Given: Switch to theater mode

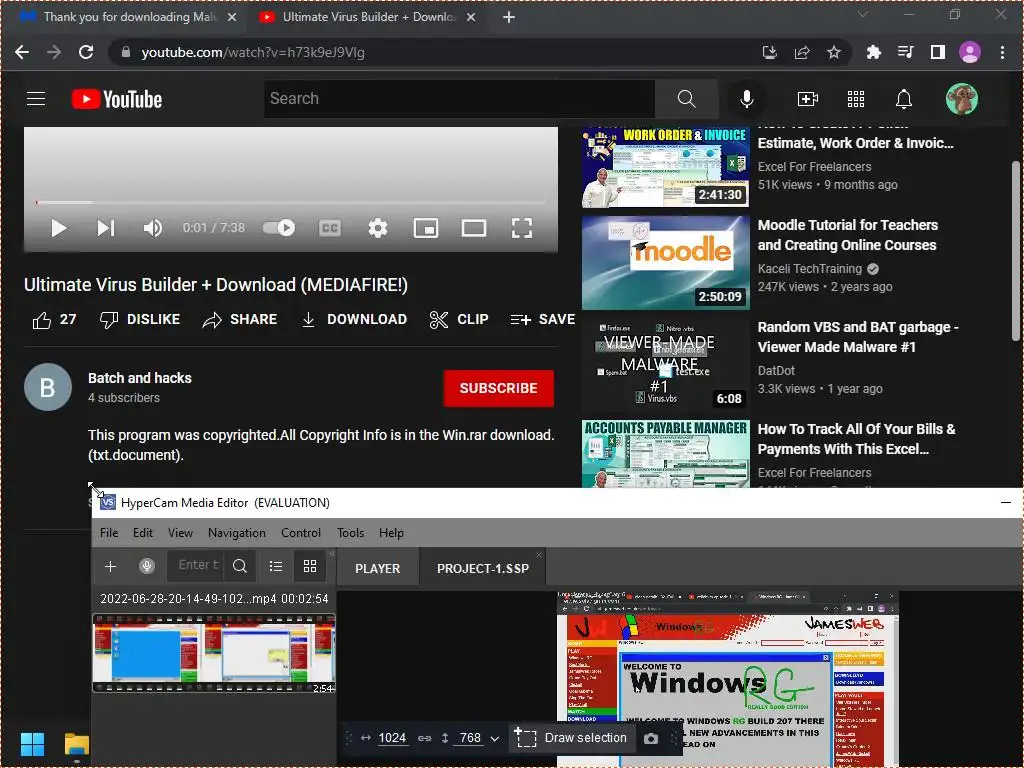Looking at the screenshot, I should point(473,228).
